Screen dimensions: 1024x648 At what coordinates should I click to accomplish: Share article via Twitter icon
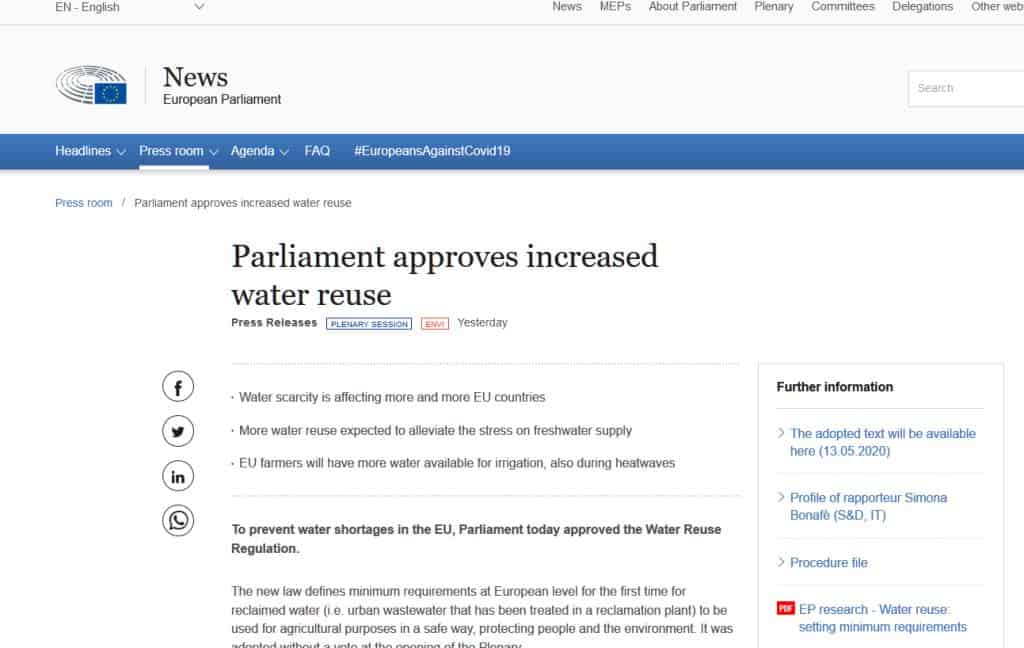[178, 431]
